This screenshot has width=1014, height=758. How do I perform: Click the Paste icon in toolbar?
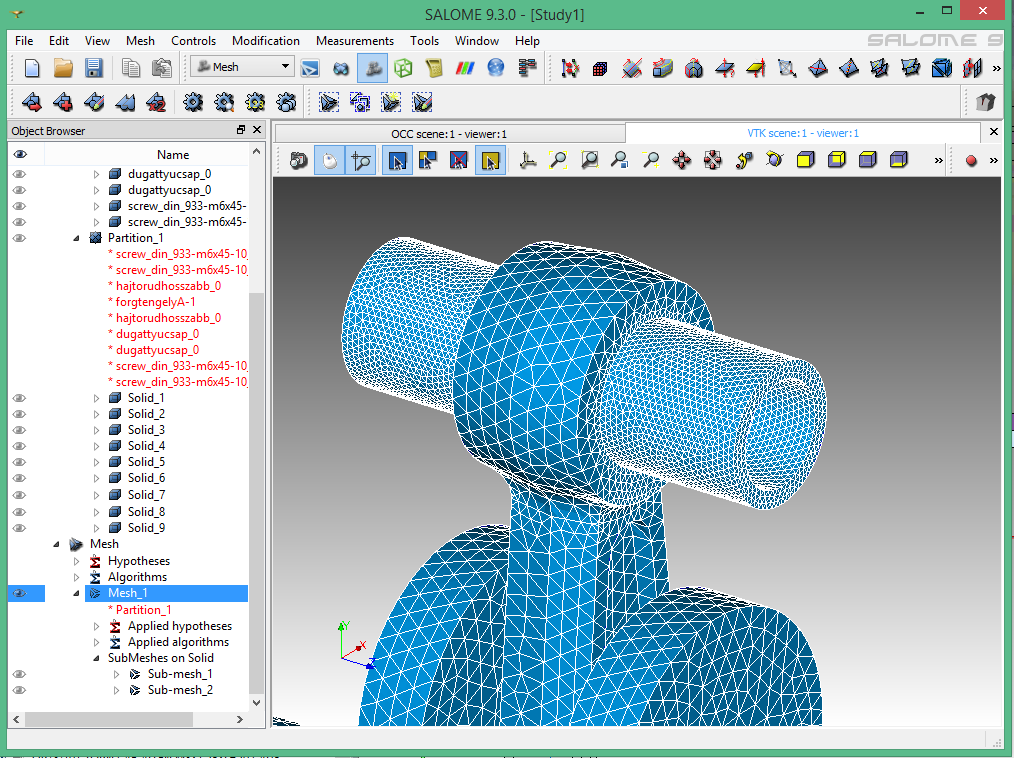[x=162, y=68]
